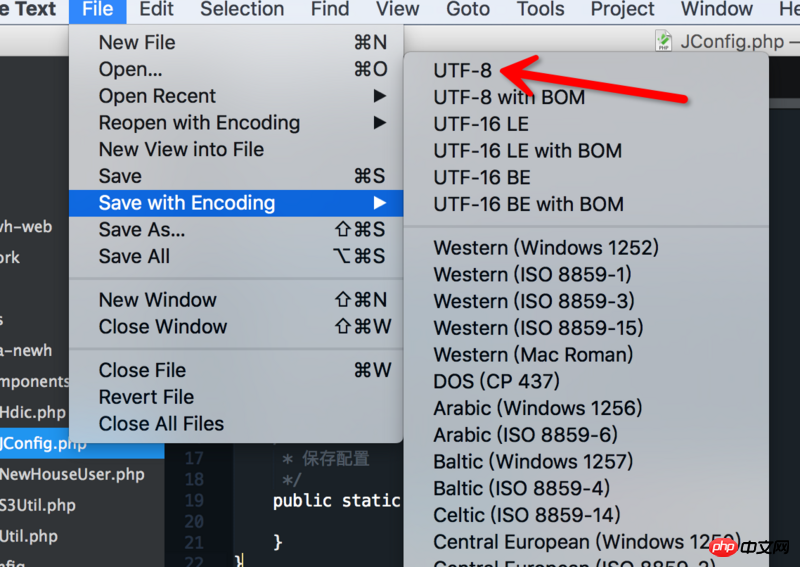Select Save All menu item
This screenshot has height=567, width=800.
click(134, 256)
